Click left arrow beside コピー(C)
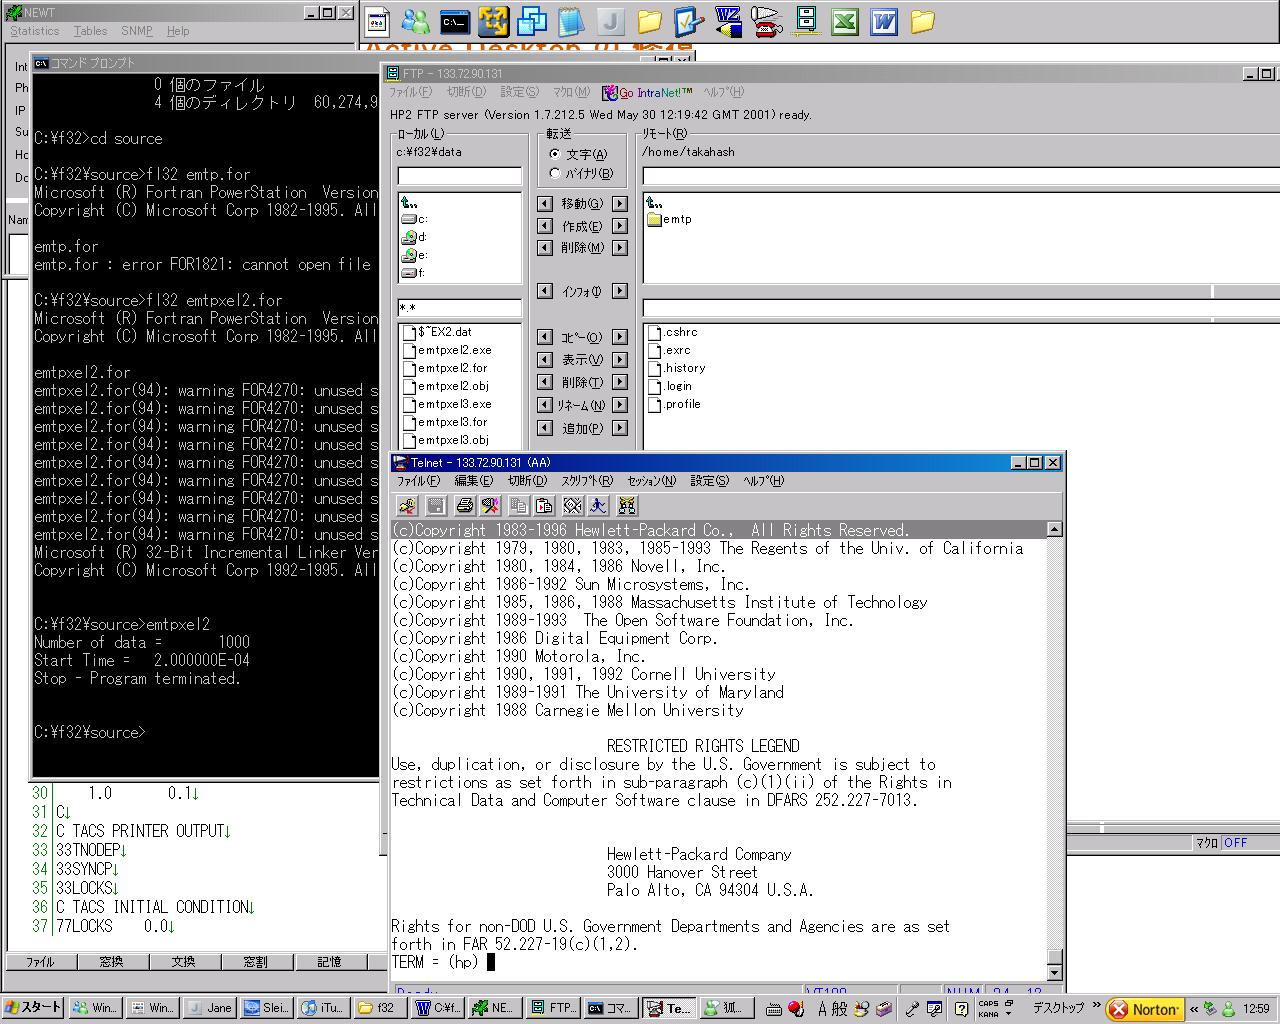 (545, 337)
